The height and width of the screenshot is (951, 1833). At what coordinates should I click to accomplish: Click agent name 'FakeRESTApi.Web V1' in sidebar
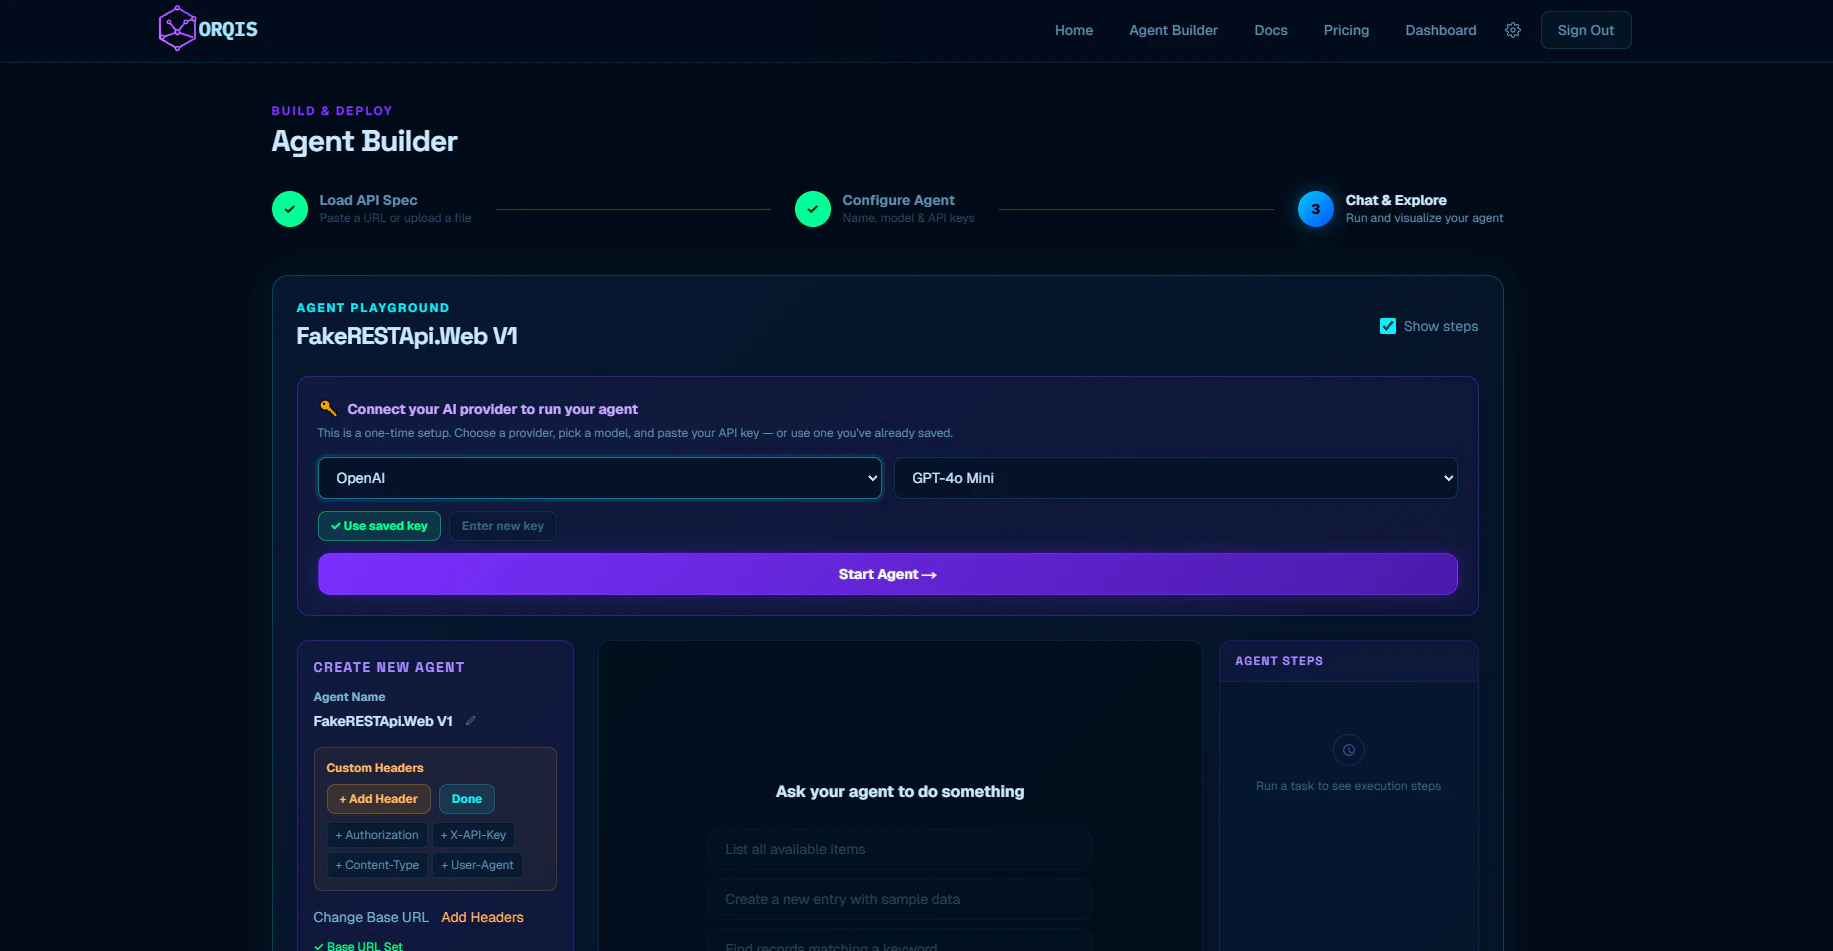pos(383,721)
